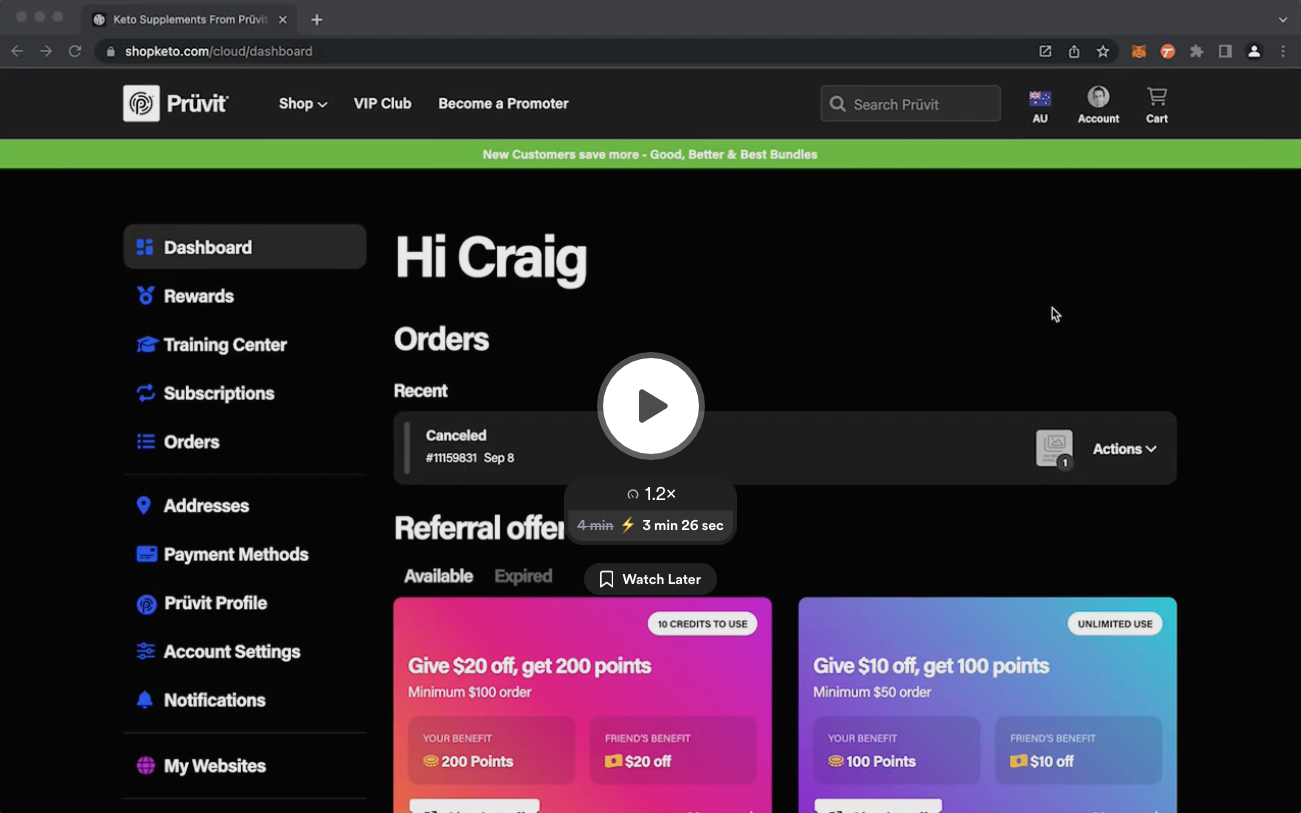Click the MetaMask fox extension icon

[x=1138, y=51]
